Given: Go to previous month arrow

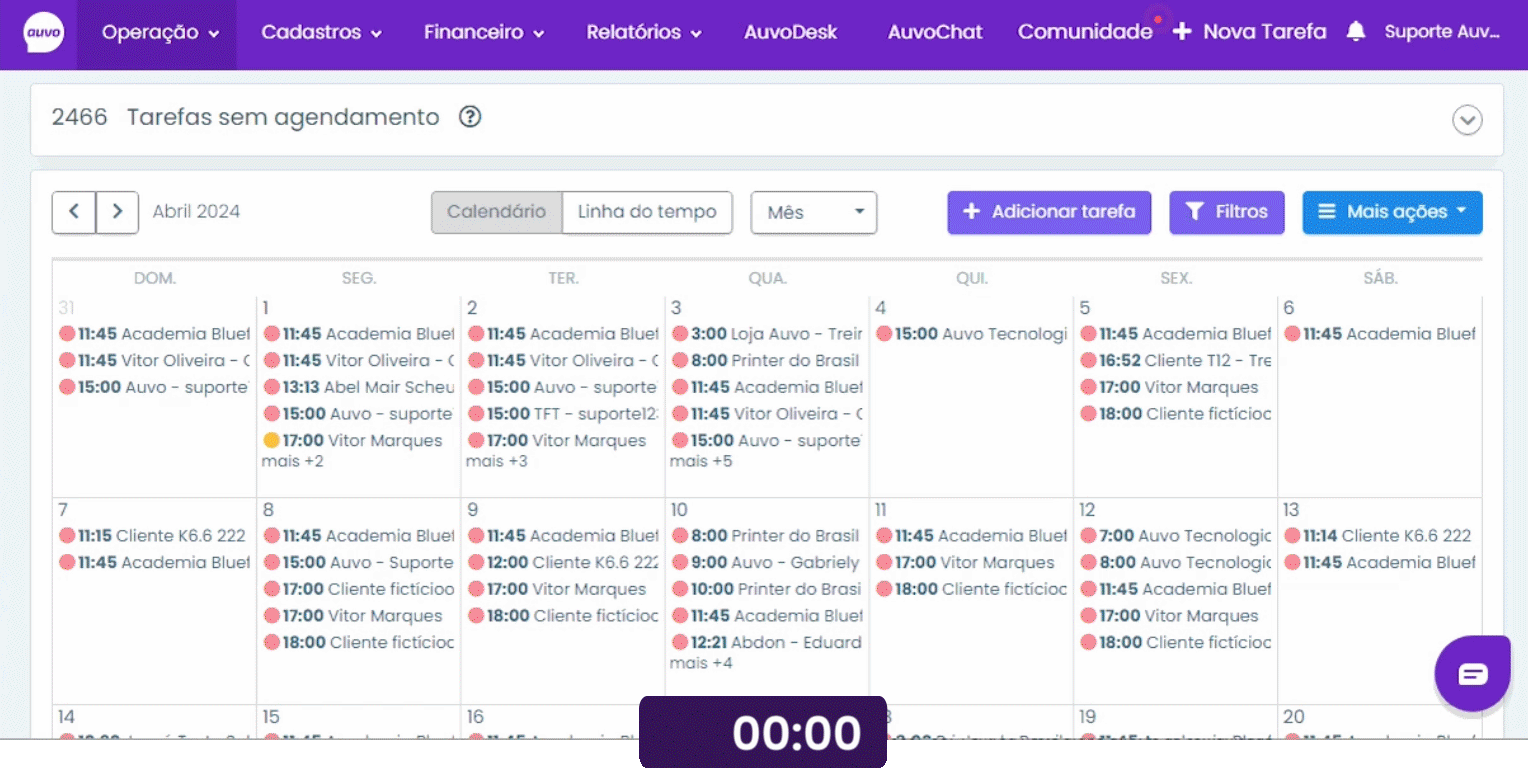Looking at the screenshot, I should [74, 212].
